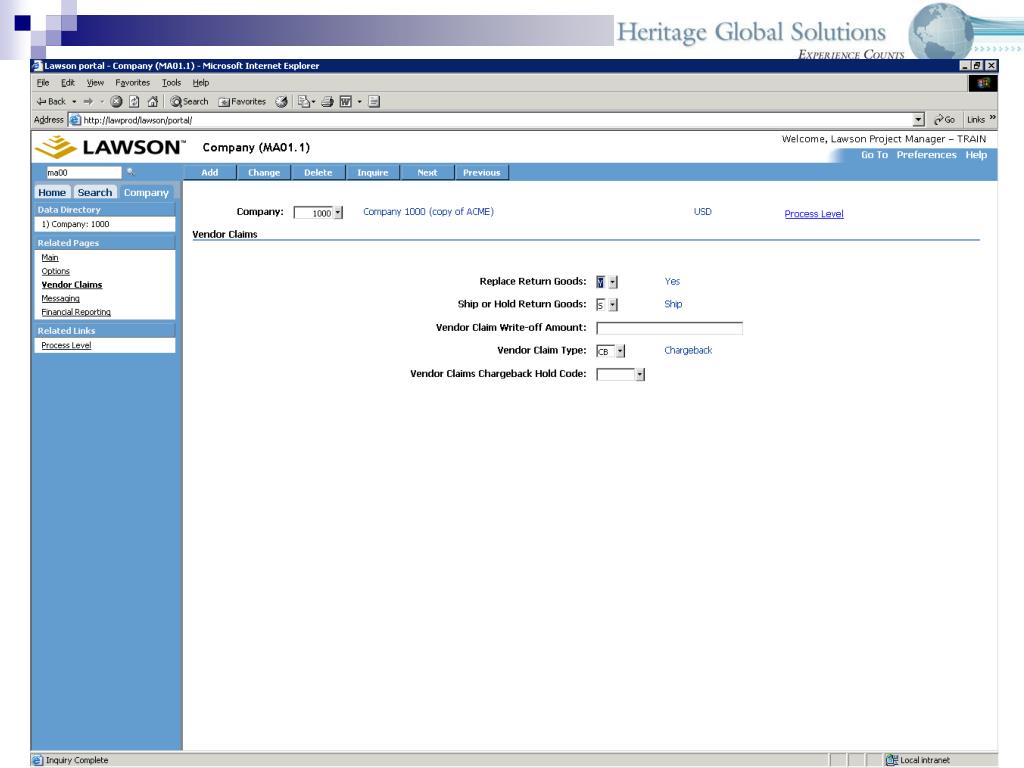Switch to the Search tab
Screen dimensions: 1024x768
95,193
